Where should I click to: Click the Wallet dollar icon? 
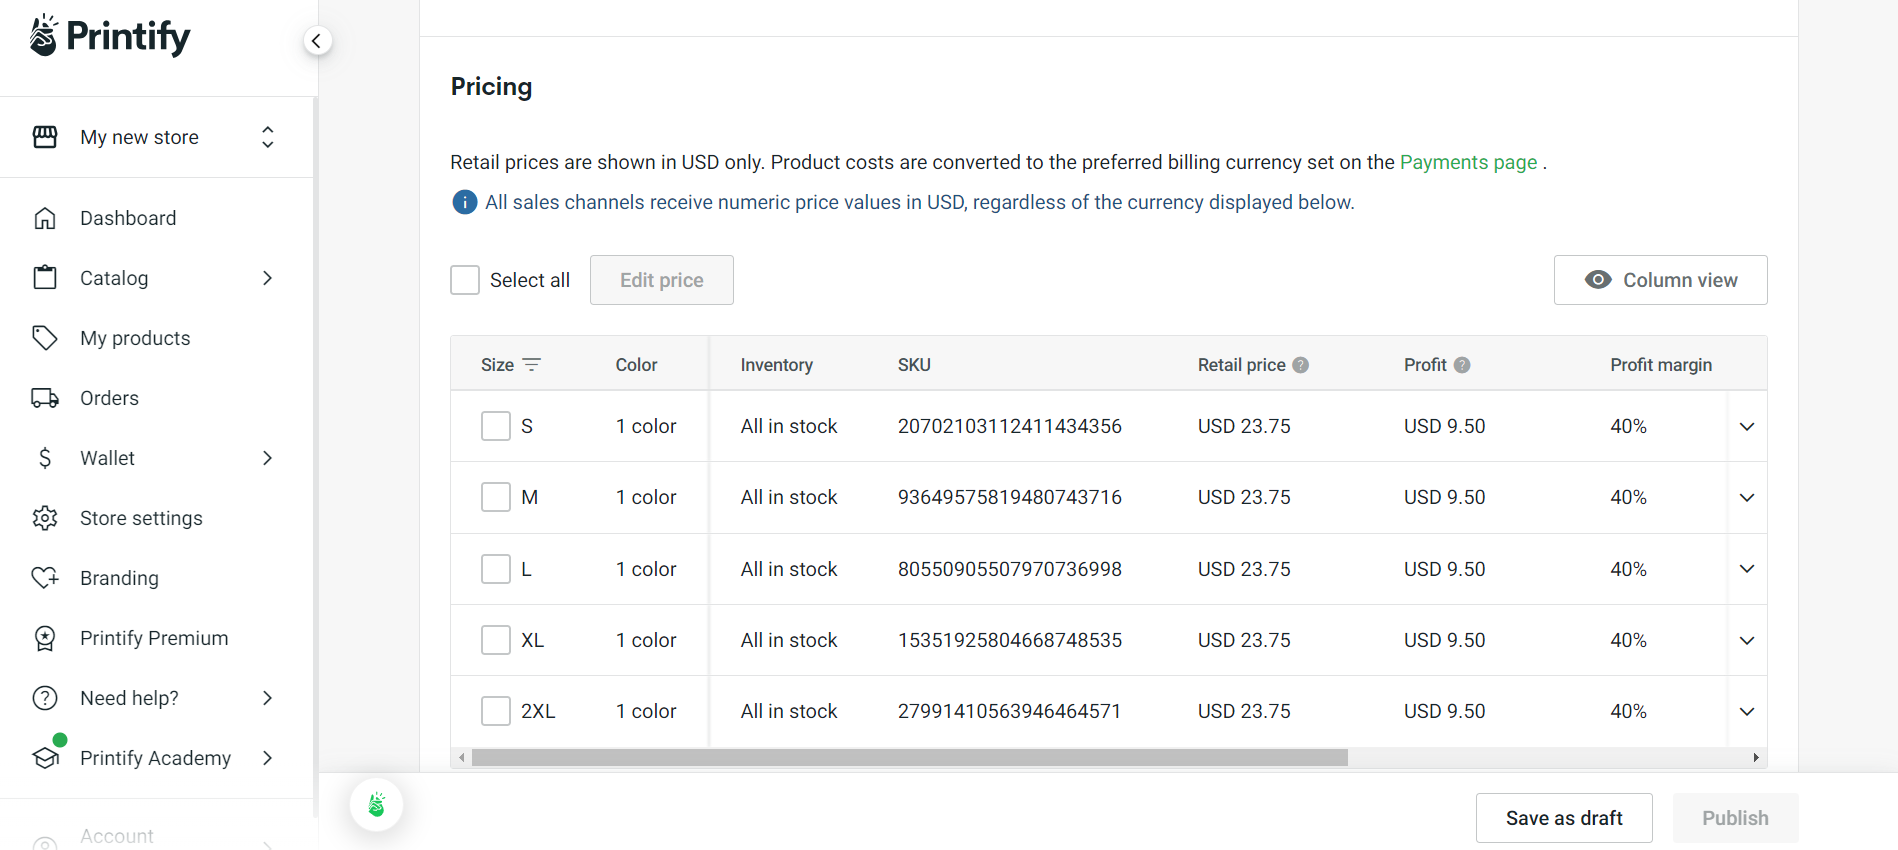[x=45, y=458]
